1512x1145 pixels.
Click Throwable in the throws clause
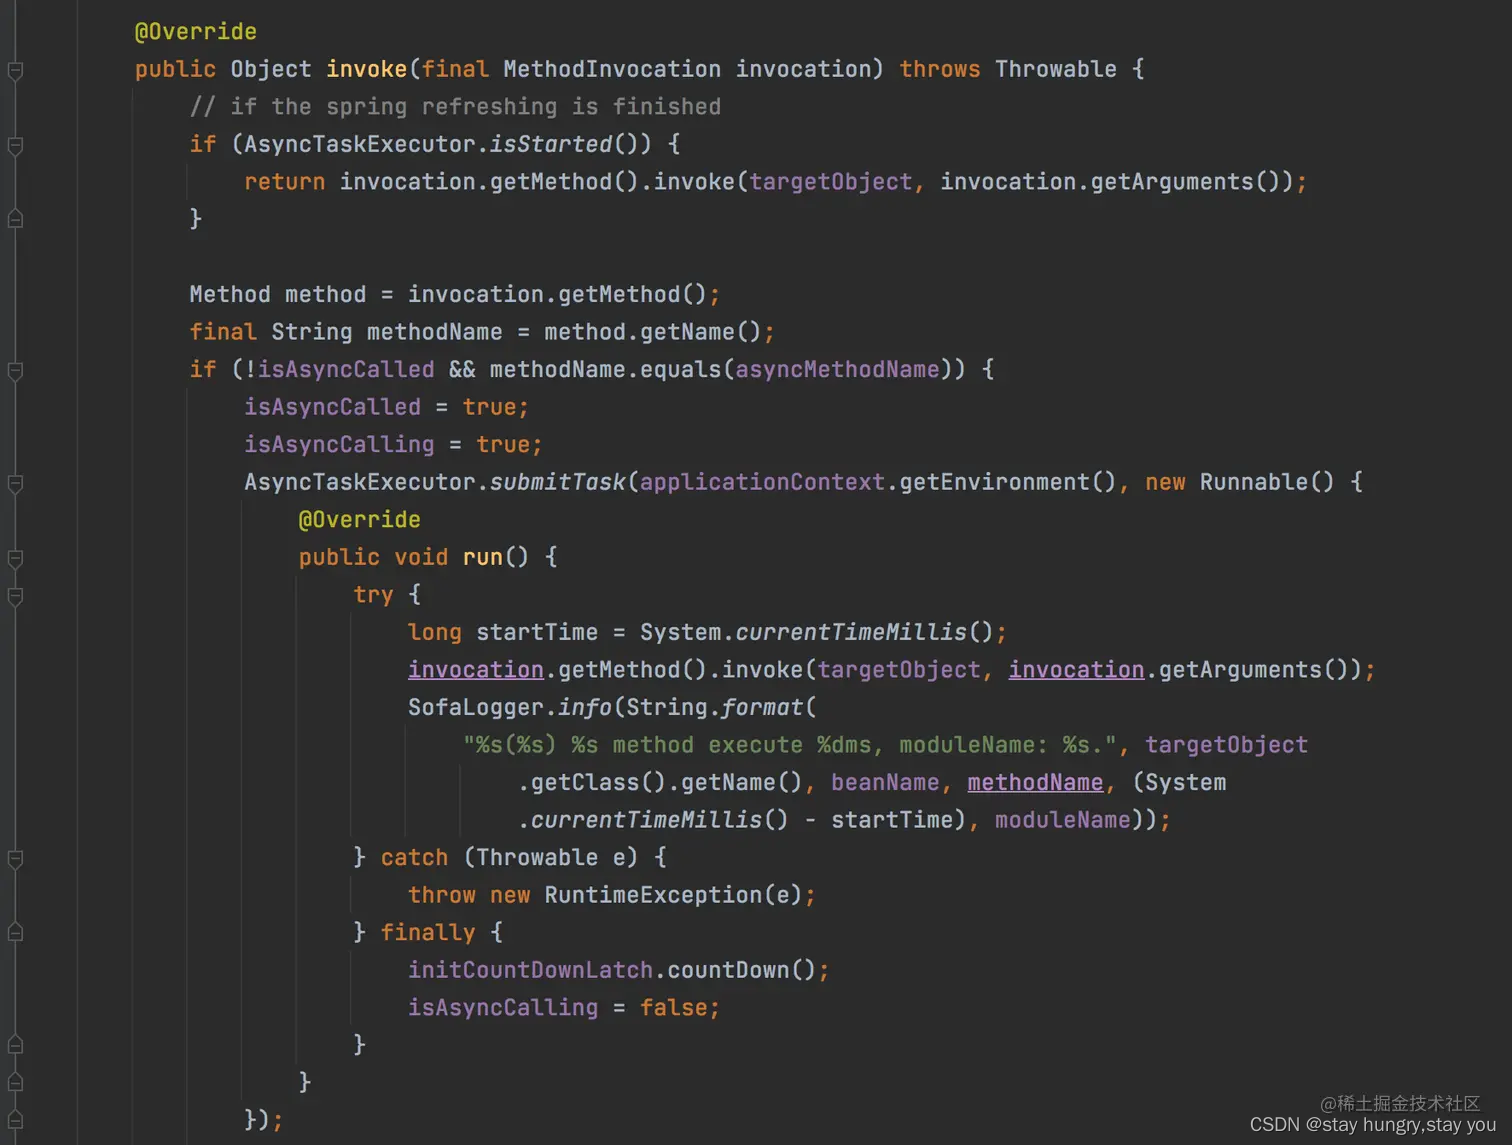pos(1056,69)
